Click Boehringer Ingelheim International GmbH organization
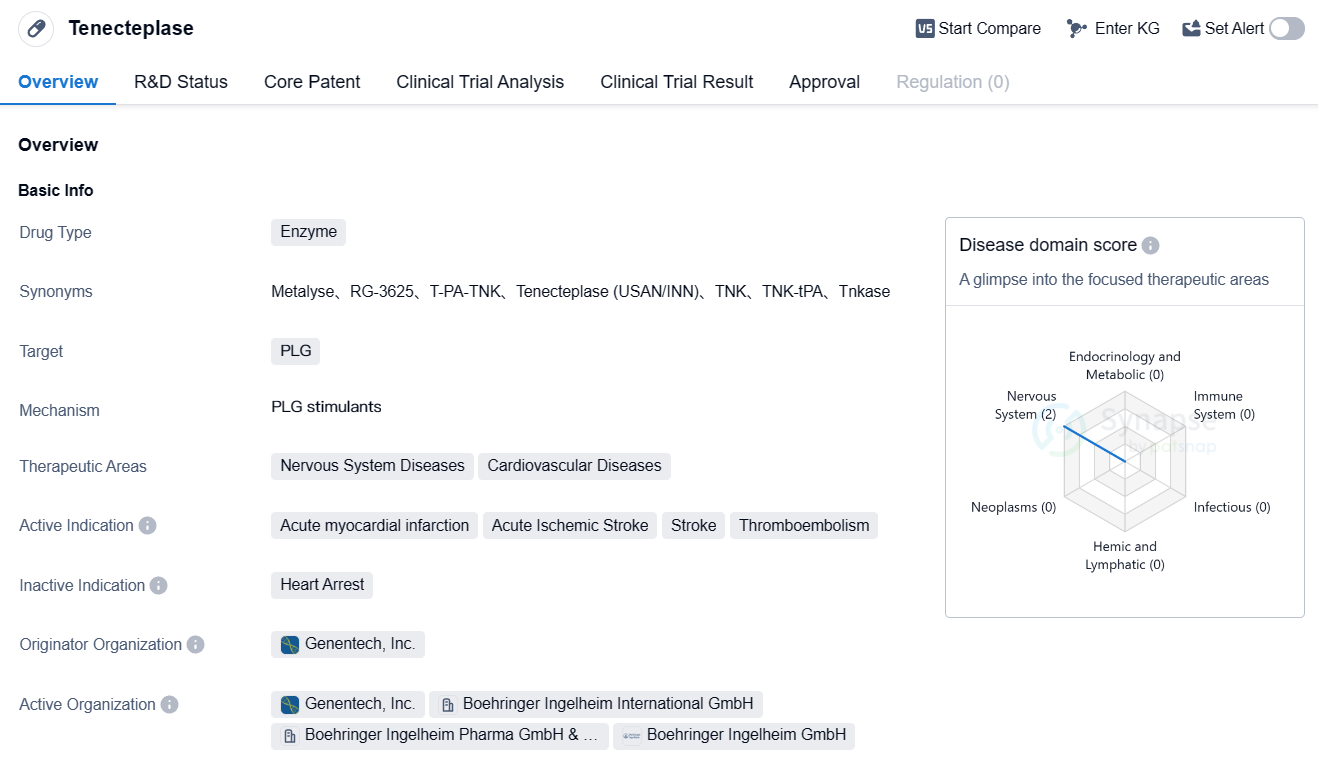The height and width of the screenshot is (759, 1318). point(596,704)
